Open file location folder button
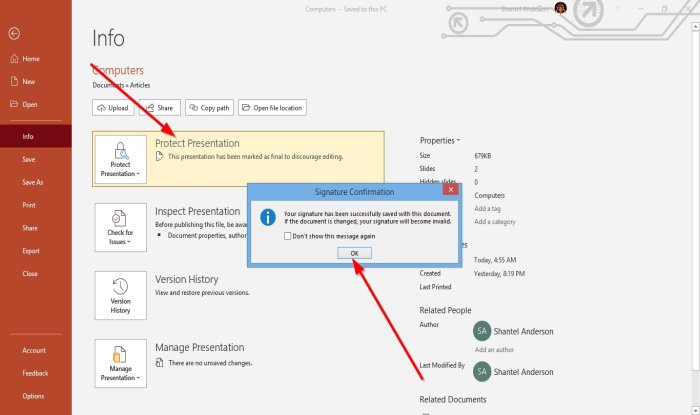The height and width of the screenshot is (415, 700). pyautogui.click(x=272, y=108)
